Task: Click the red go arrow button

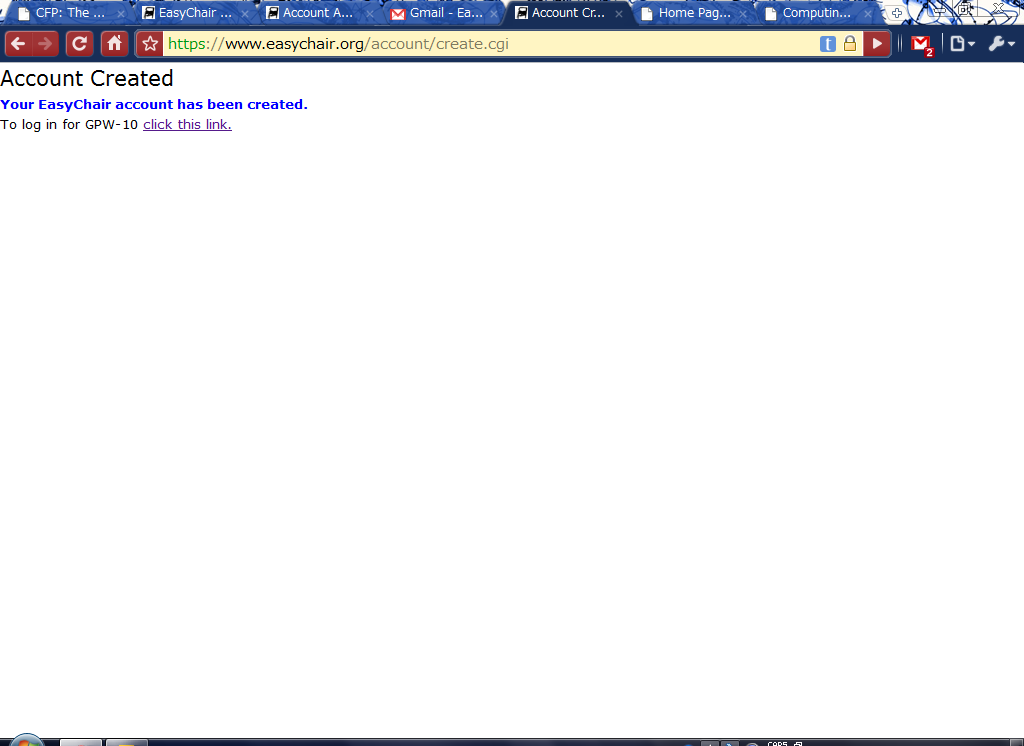Action: pyautogui.click(x=877, y=44)
